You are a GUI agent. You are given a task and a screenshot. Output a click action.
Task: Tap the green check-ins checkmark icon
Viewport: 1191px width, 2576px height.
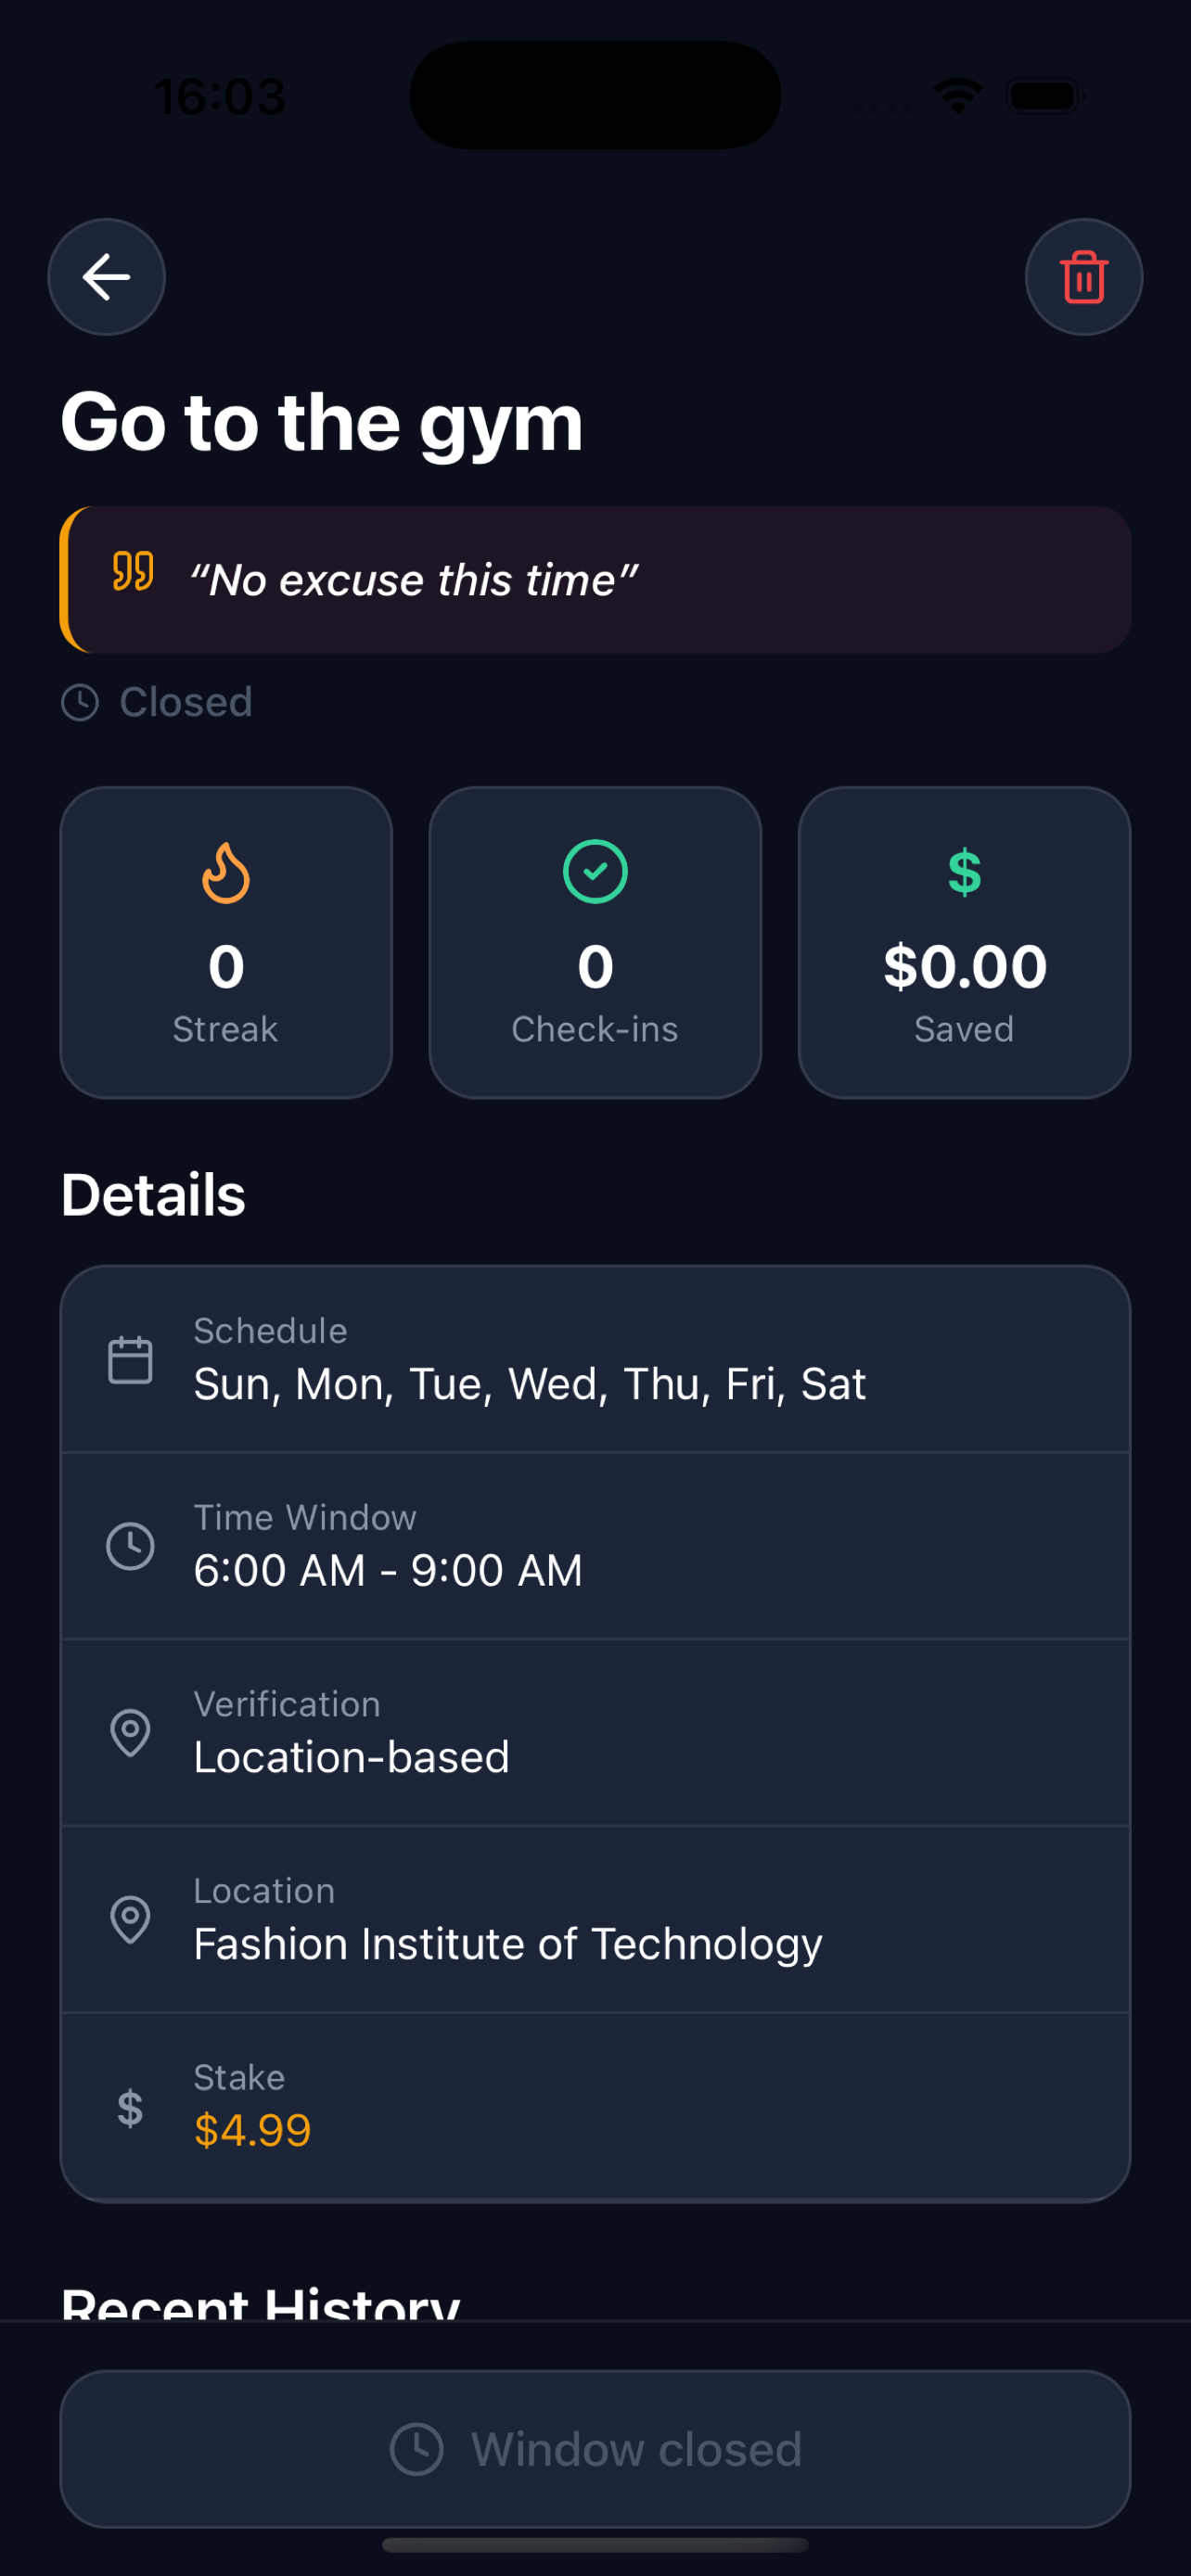click(x=595, y=872)
